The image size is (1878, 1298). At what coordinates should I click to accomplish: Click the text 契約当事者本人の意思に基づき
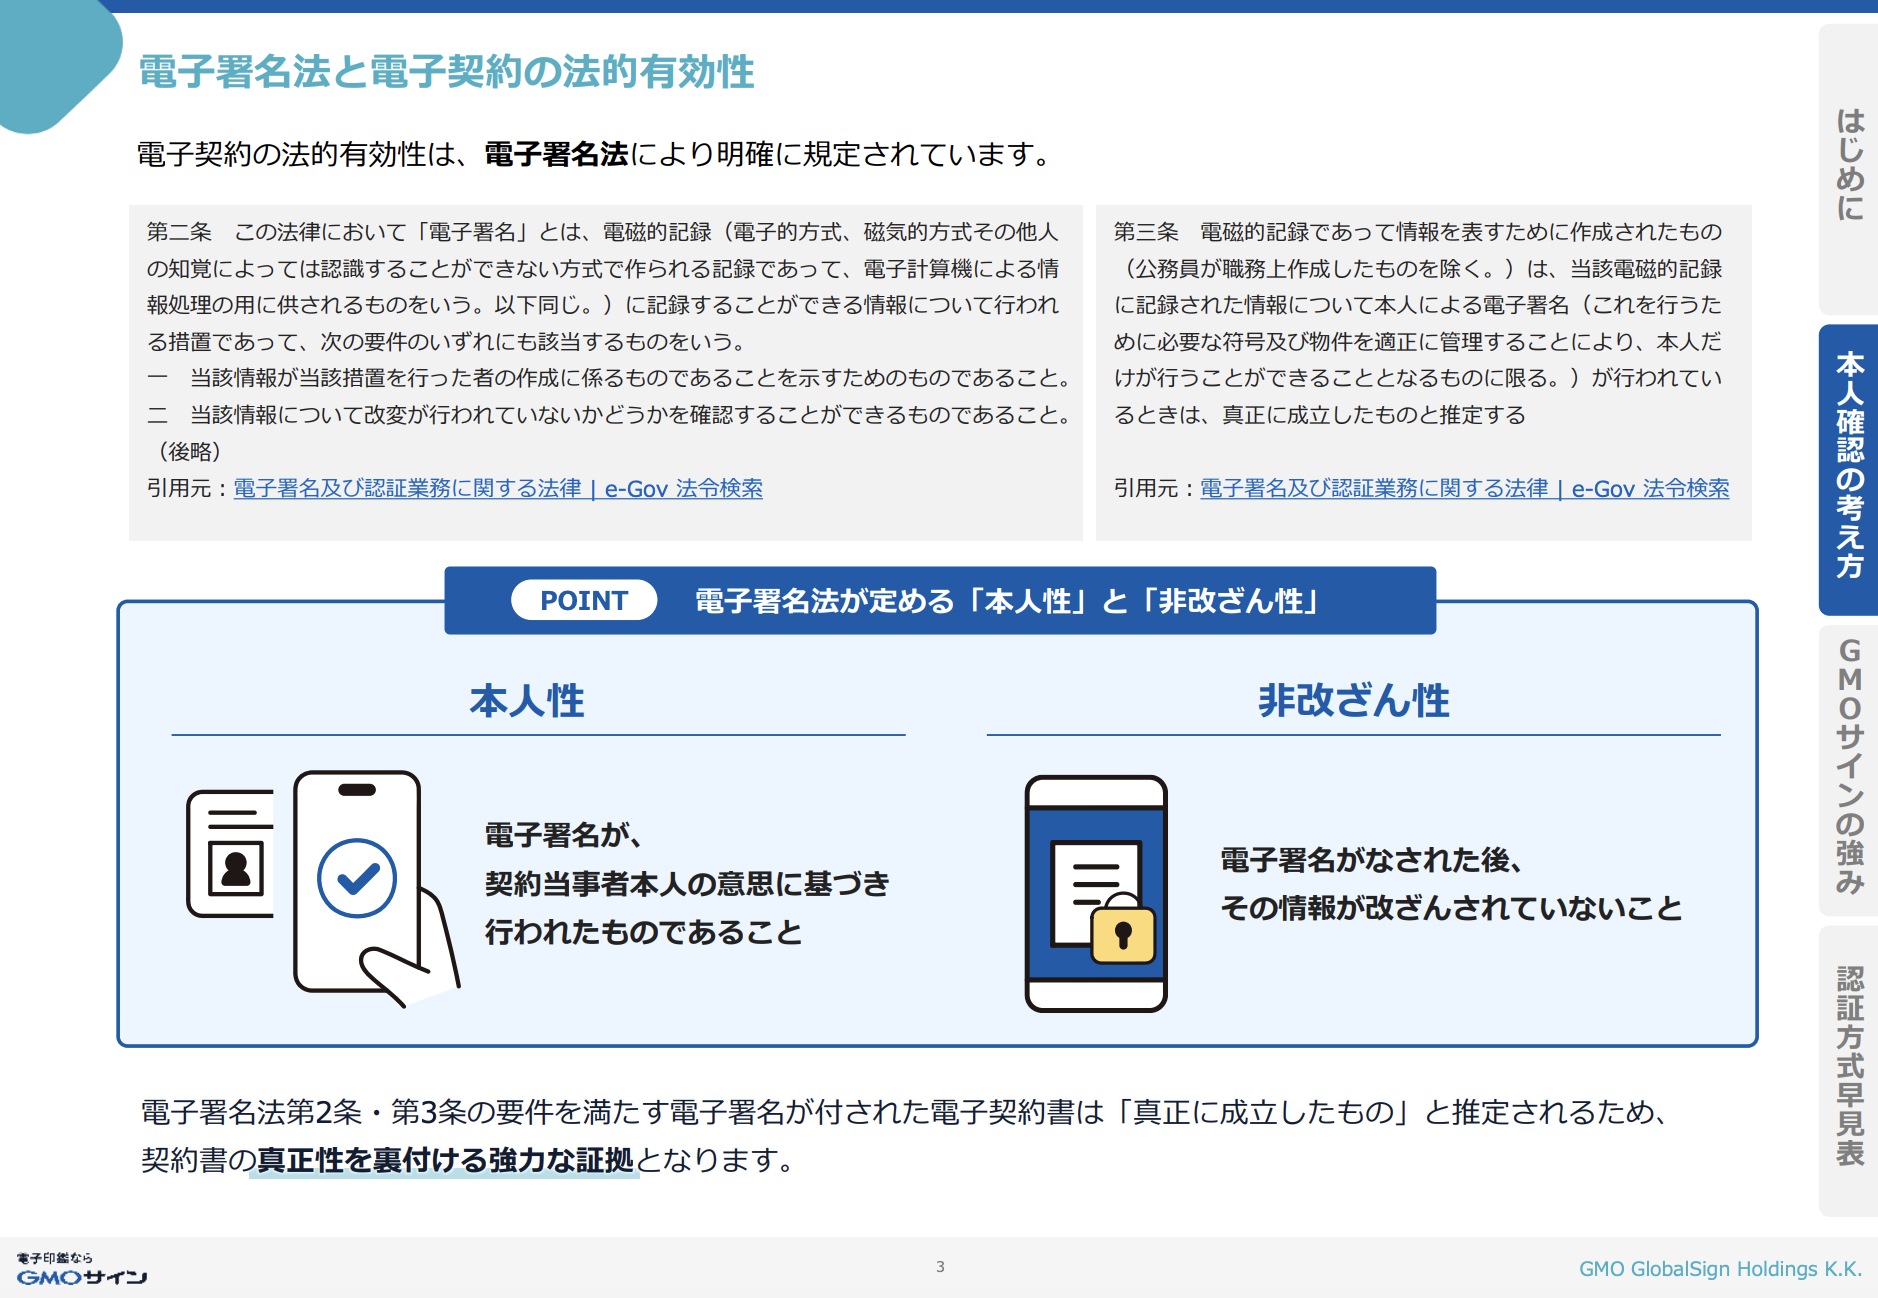click(x=687, y=884)
